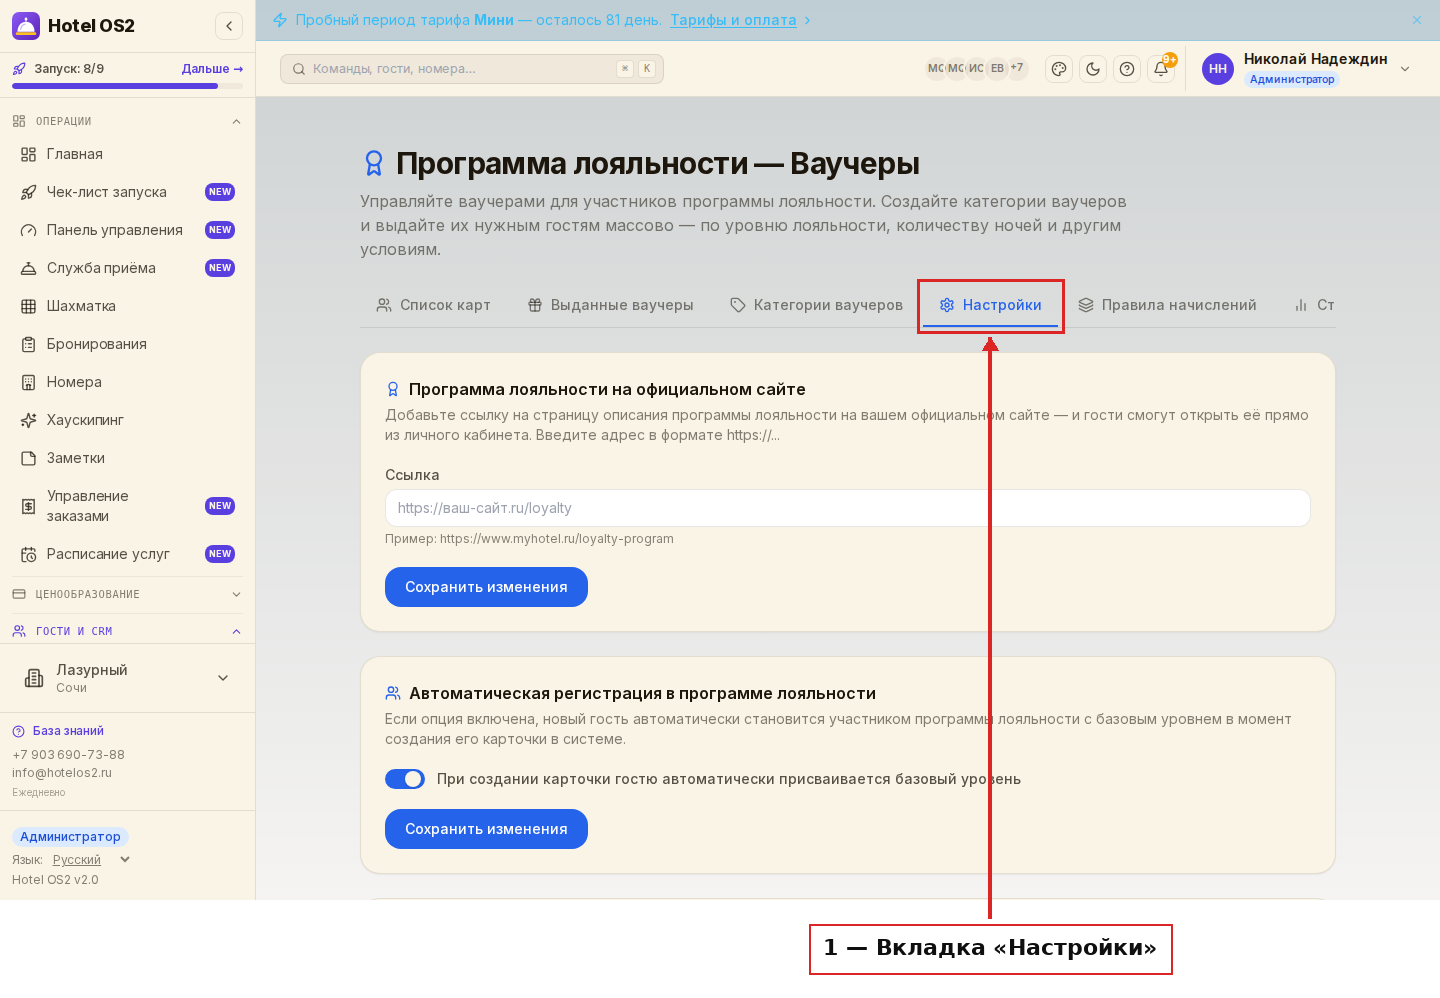Switch to Выданные ваучеры tab

610,305
